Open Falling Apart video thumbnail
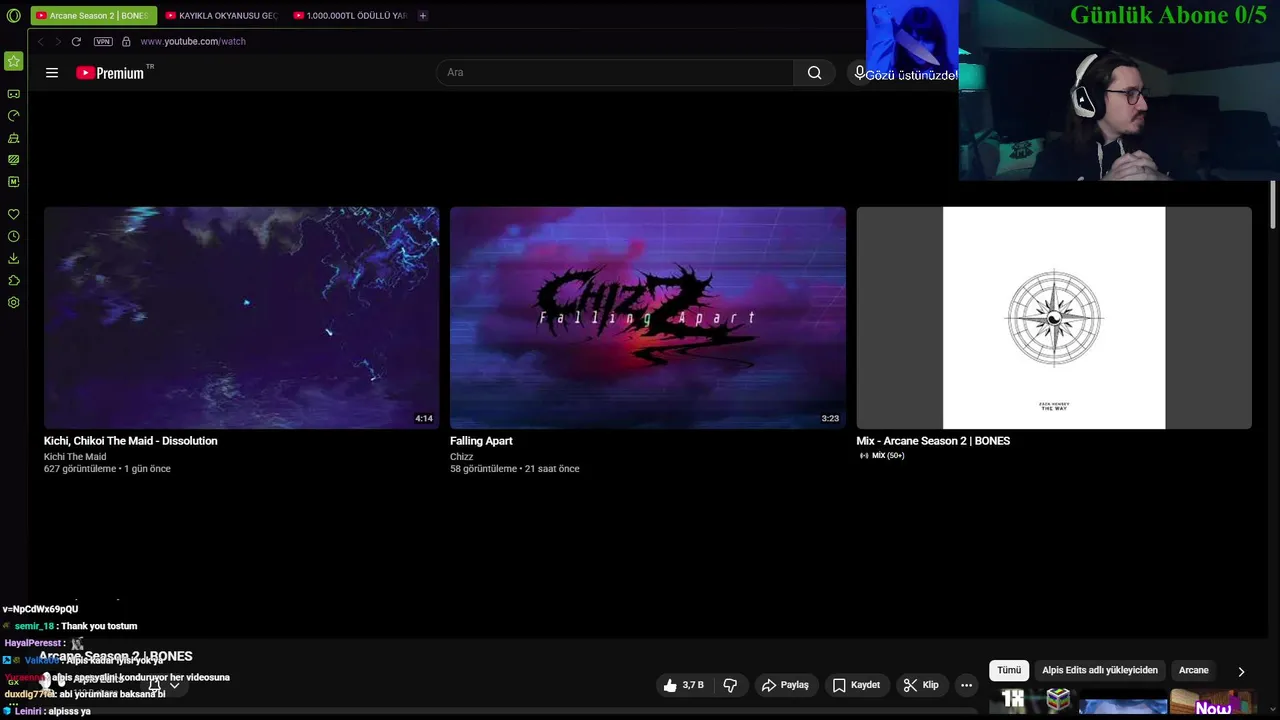The image size is (1280, 720). pos(648,318)
